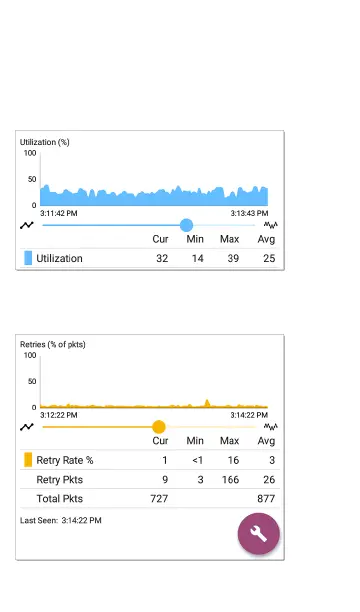Select the Total Pkts row label

pyautogui.click(x=60, y=498)
